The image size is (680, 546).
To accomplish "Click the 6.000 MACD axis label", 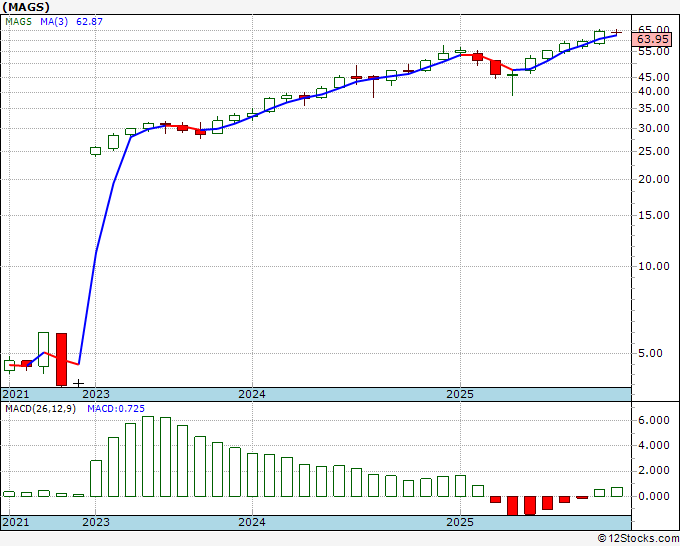I will coord(654,420).
